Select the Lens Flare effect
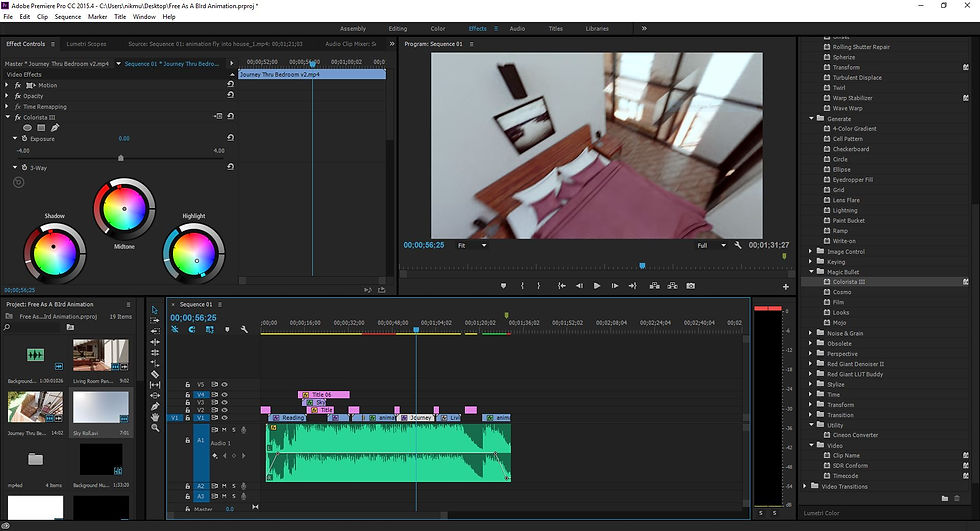Viewport: 980px width, 531px height. coord(846,200)
